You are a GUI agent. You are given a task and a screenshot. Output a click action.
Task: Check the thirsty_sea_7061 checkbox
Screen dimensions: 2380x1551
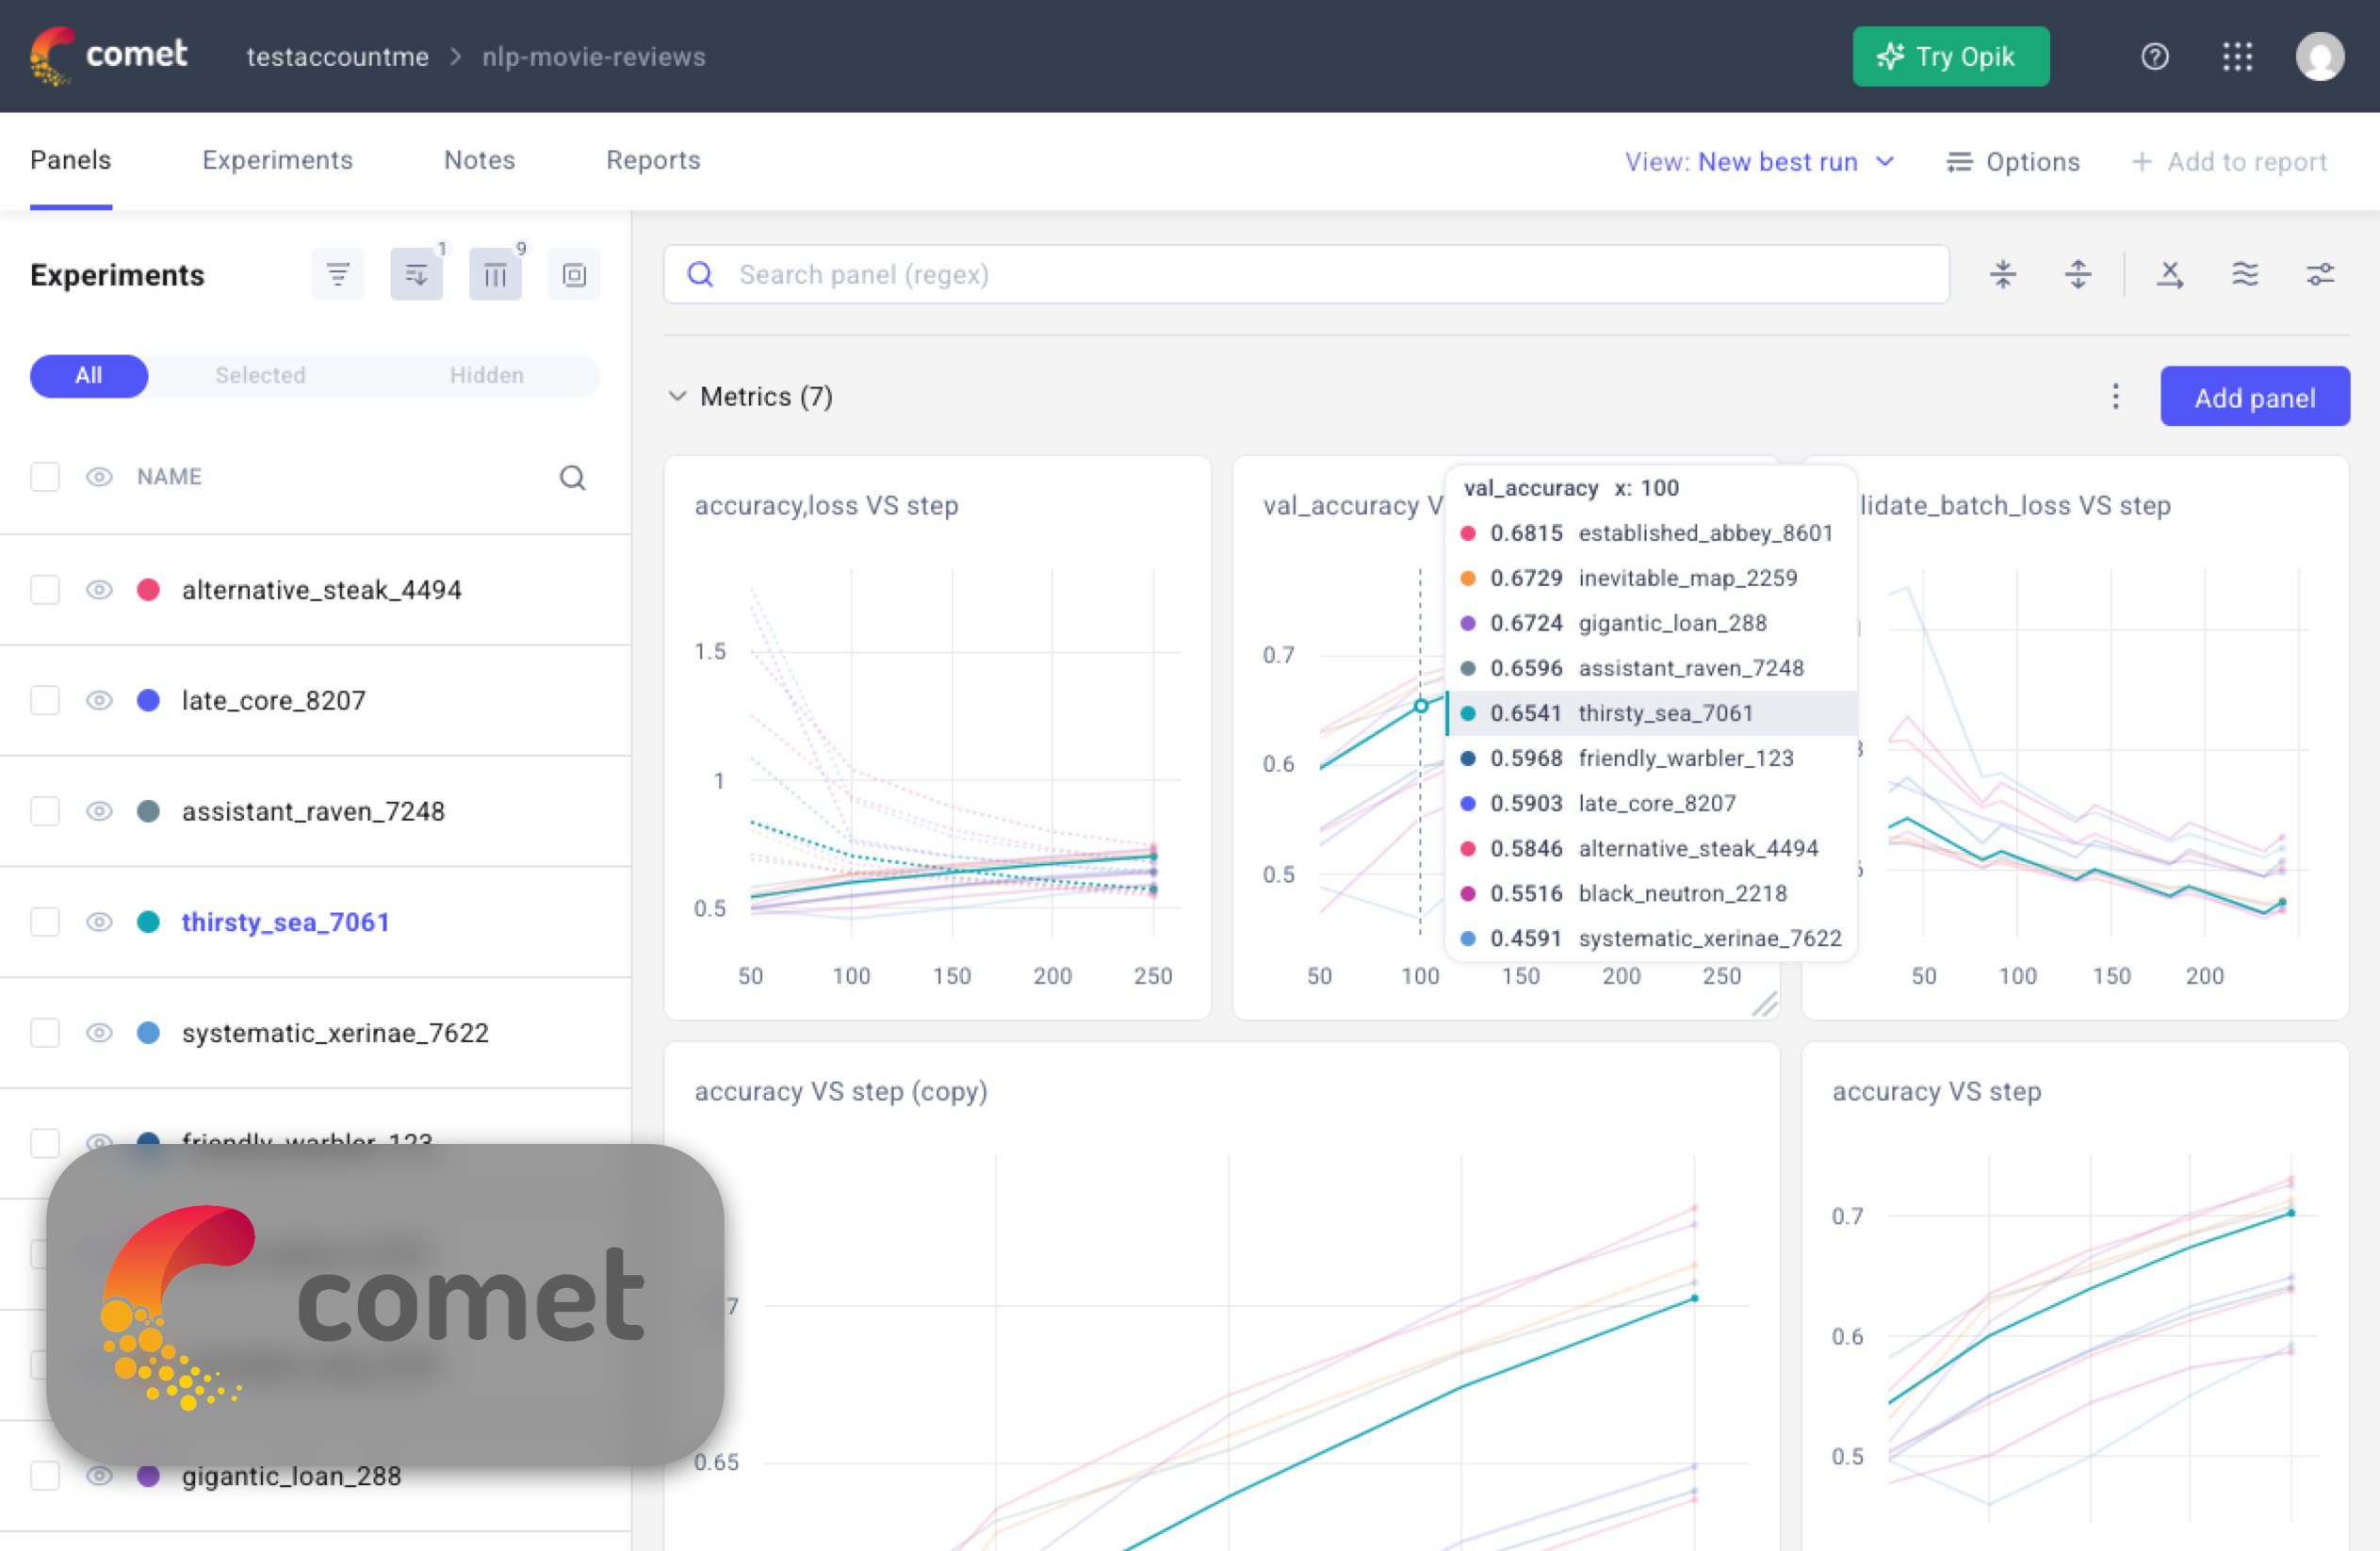coord(45,922)
